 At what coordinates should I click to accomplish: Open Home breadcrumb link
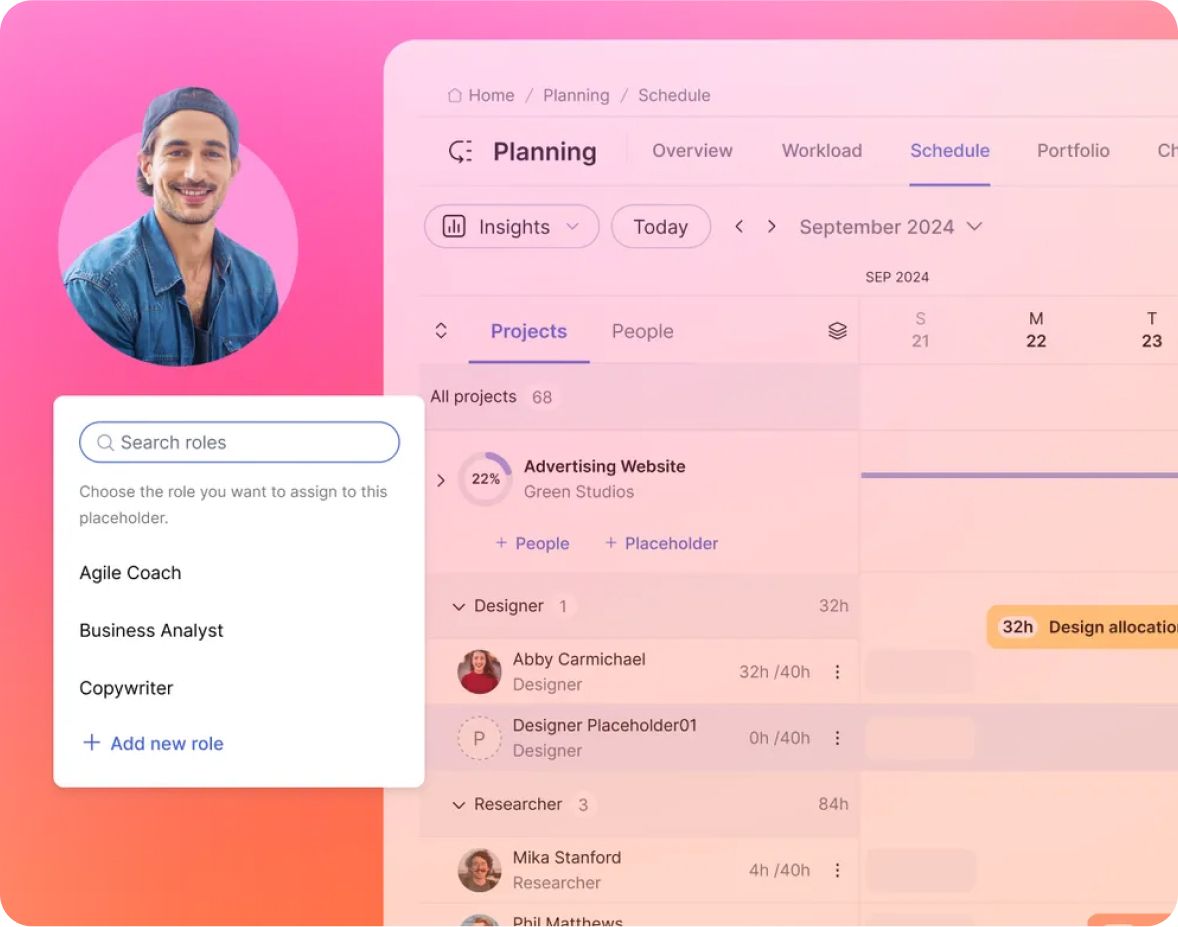click(491, 95)
